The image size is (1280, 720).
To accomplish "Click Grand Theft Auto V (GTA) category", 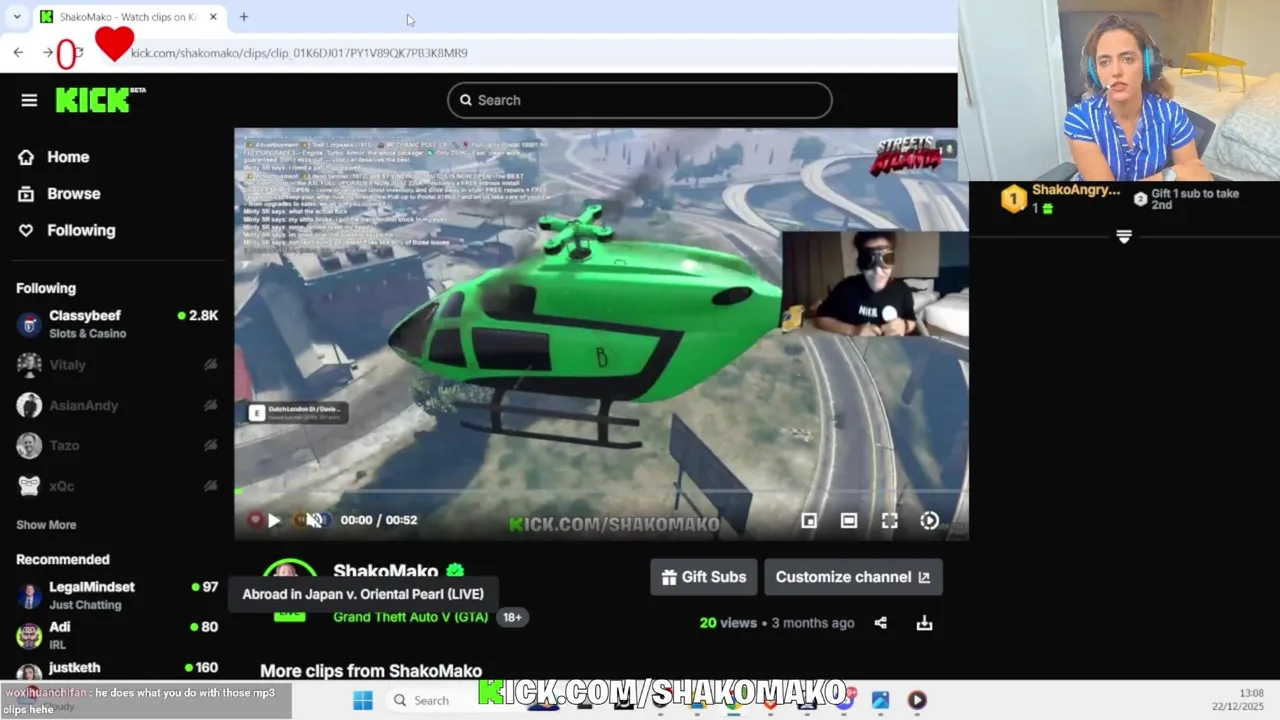I will (411, 617).
